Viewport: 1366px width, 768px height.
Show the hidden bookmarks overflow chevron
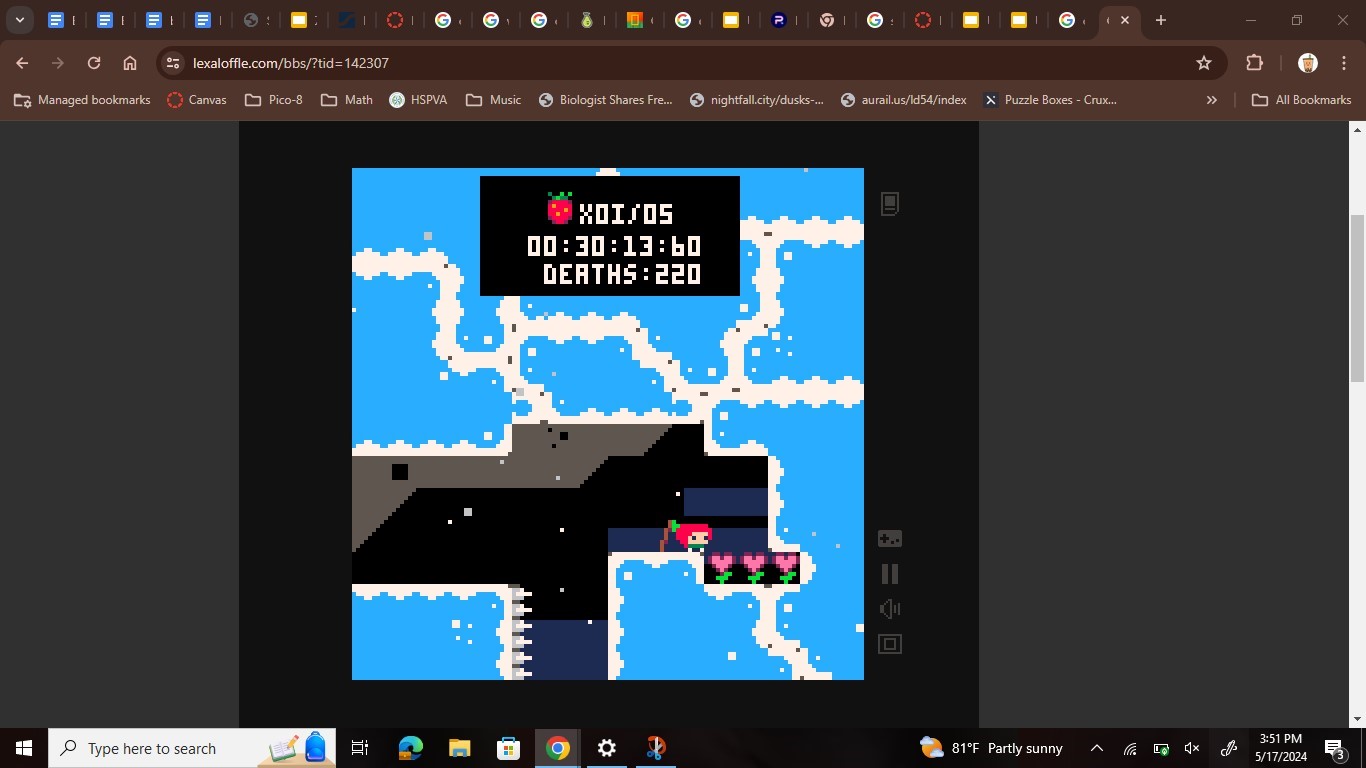tap(1212, 100)
